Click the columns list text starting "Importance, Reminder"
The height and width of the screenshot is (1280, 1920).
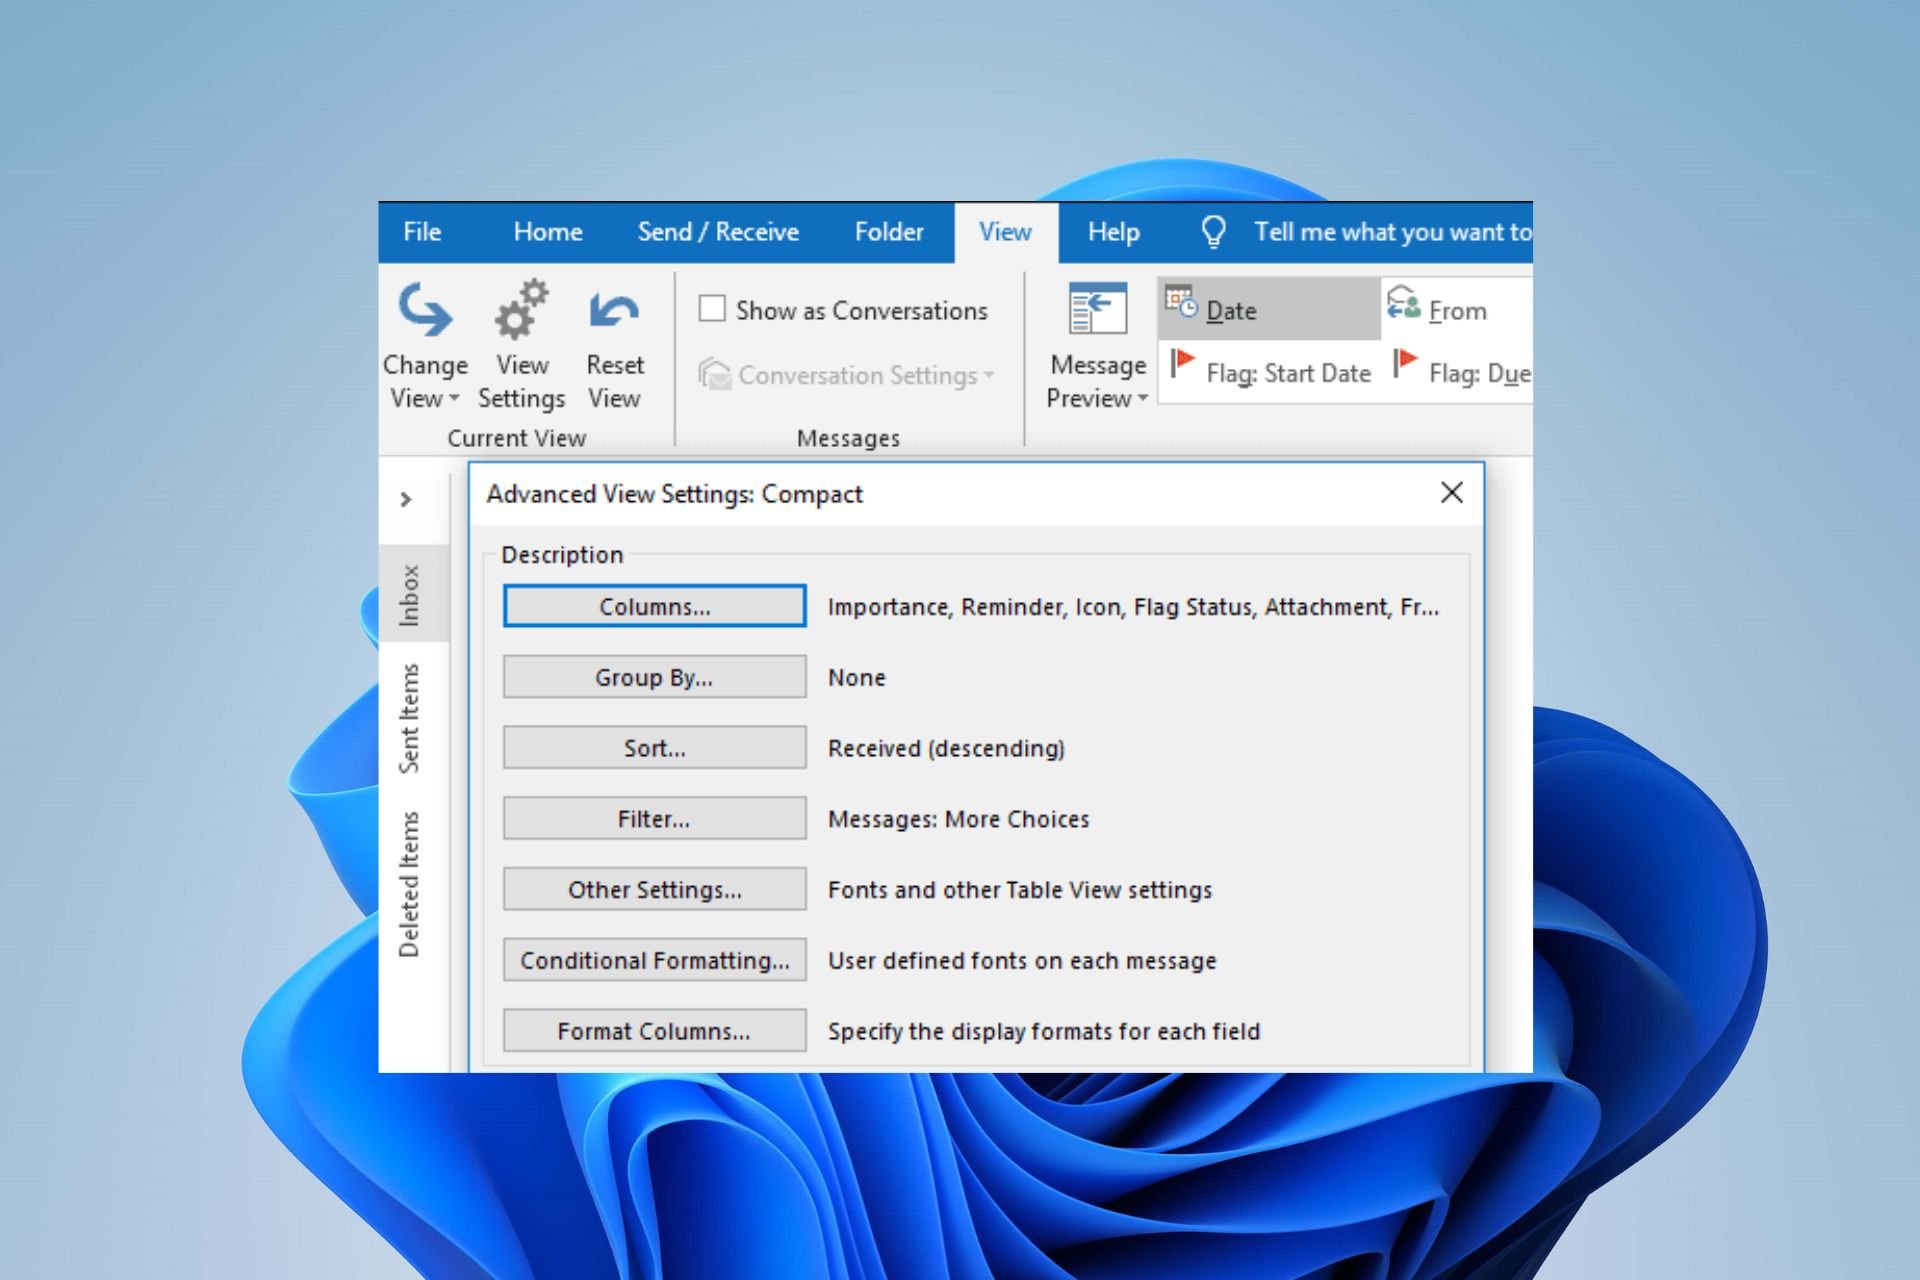tap(1133, 607)
